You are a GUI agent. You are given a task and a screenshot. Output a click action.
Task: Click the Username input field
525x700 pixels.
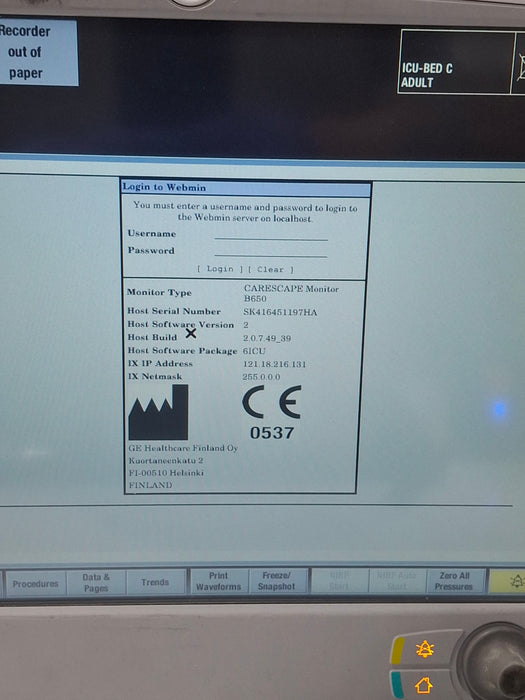coord(271,234)
